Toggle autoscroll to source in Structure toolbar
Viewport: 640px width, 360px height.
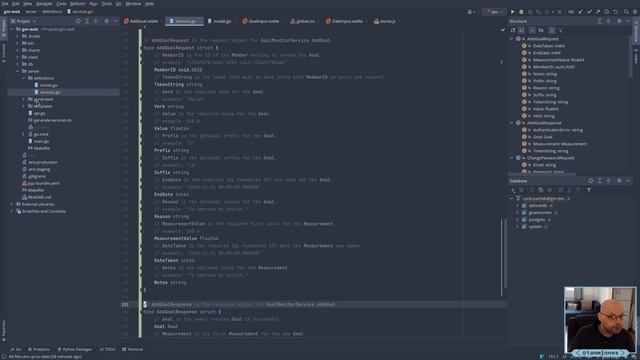click(x=552, y=30)
